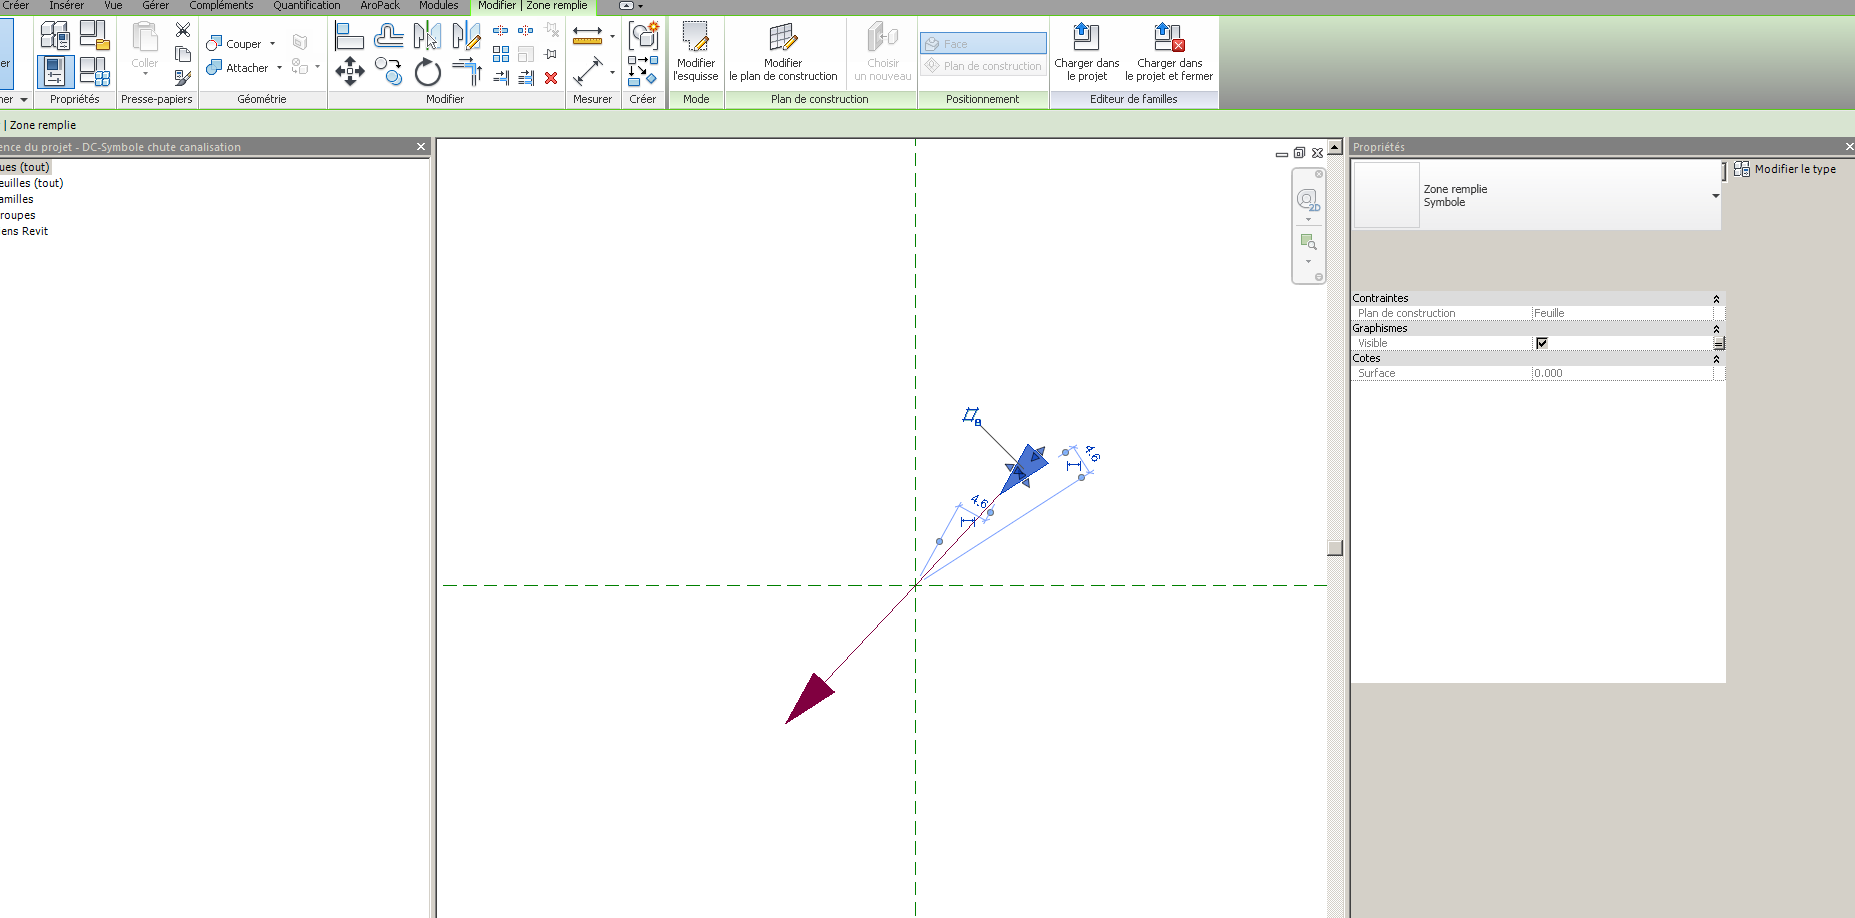Click the red Delete X icon
1855x918 pixels.
pyautogui.click(x=551, y=78)
